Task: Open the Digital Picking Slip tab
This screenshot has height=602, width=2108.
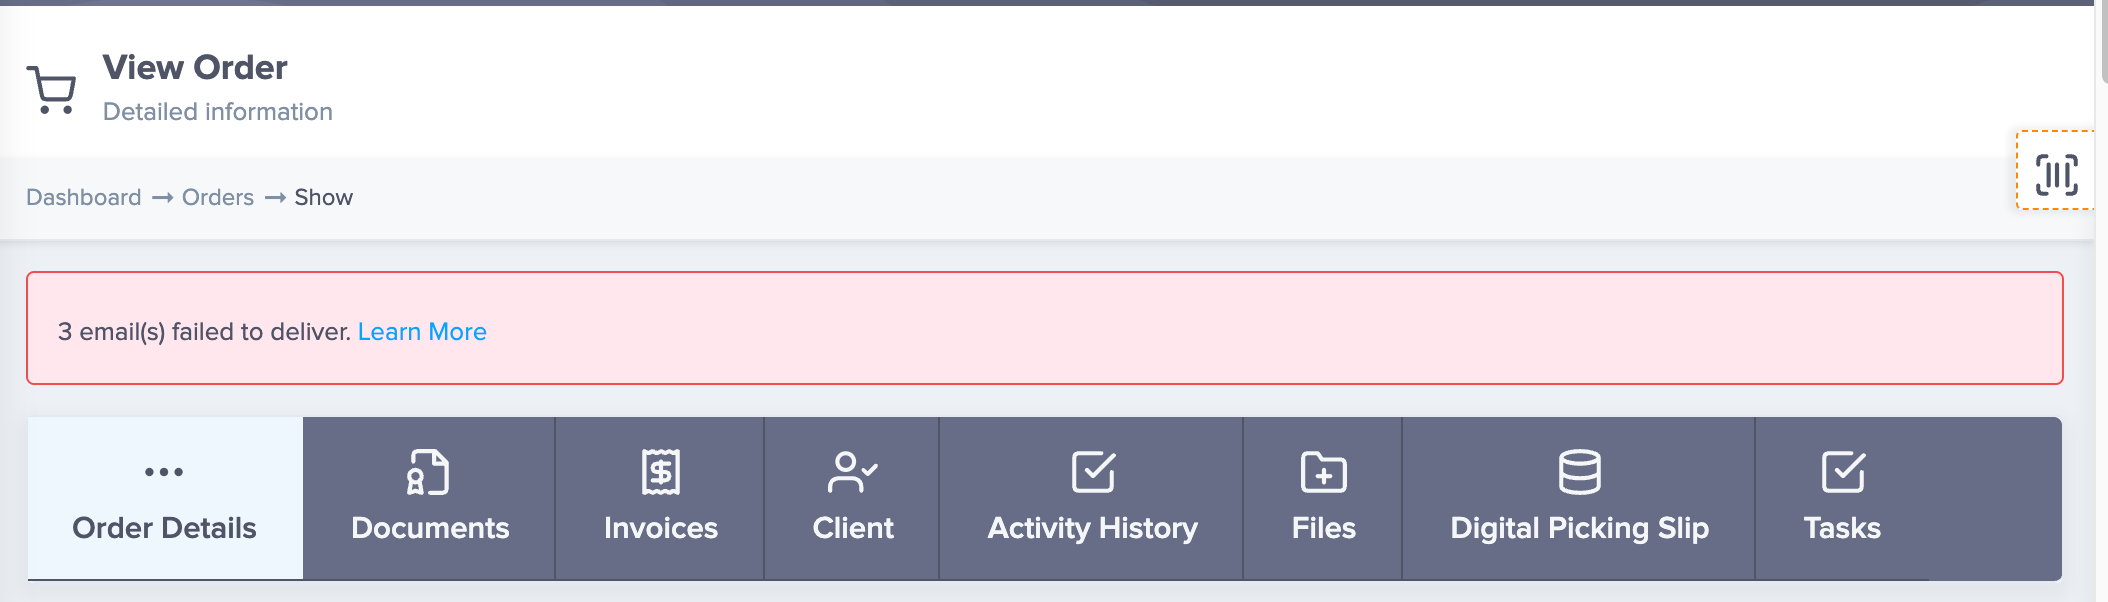Action: pos(1579,498)
